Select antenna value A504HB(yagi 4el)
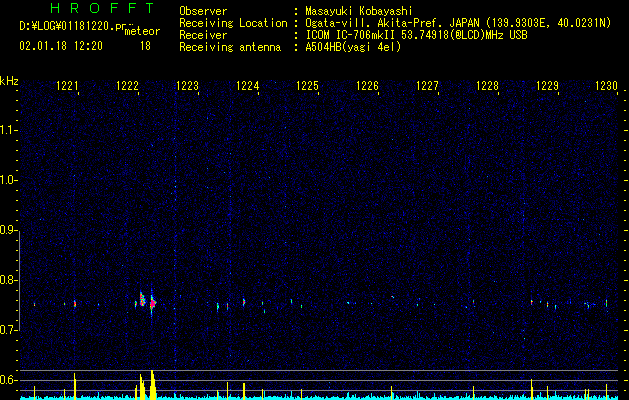The height and width of the screenshot is (400, 629). pos(353,47)
